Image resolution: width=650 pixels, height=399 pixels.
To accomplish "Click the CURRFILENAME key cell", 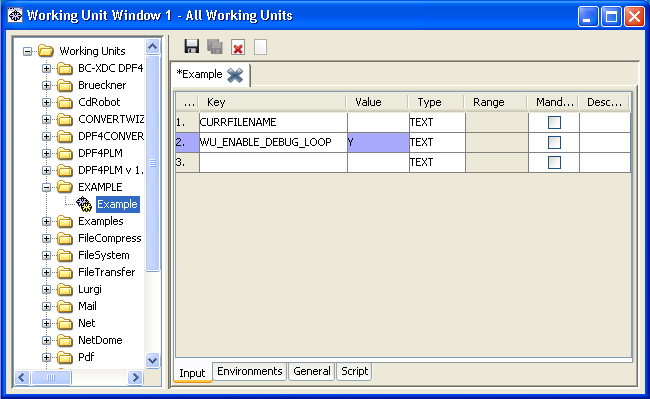I will 273,122.
